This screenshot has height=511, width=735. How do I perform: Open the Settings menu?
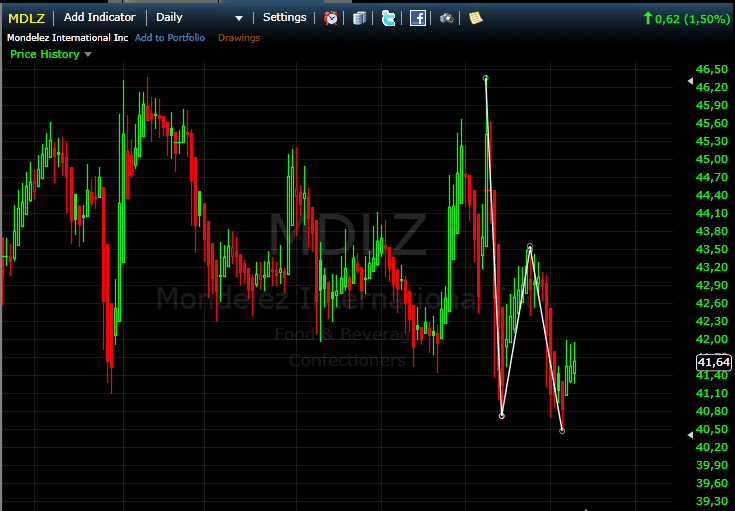[285, 17]
